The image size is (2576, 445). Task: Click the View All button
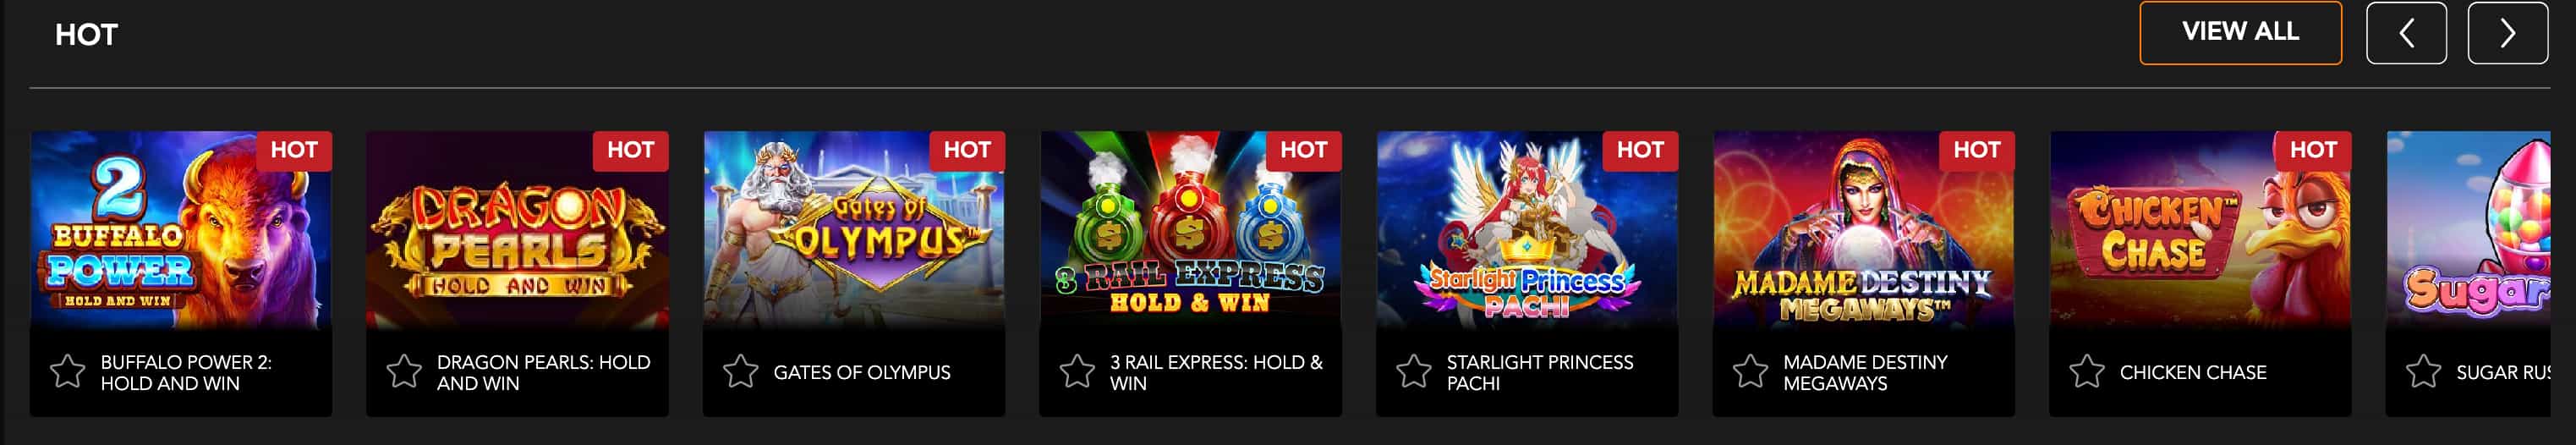pos(2240,33)
